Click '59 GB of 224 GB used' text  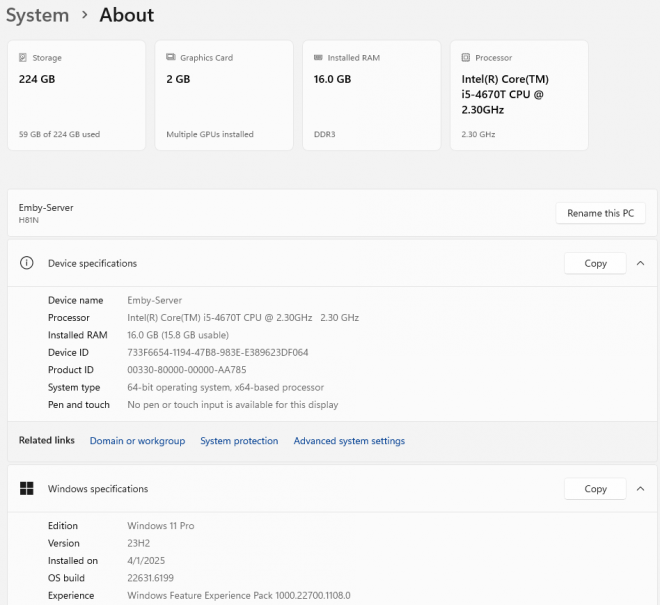pos(59,134)
